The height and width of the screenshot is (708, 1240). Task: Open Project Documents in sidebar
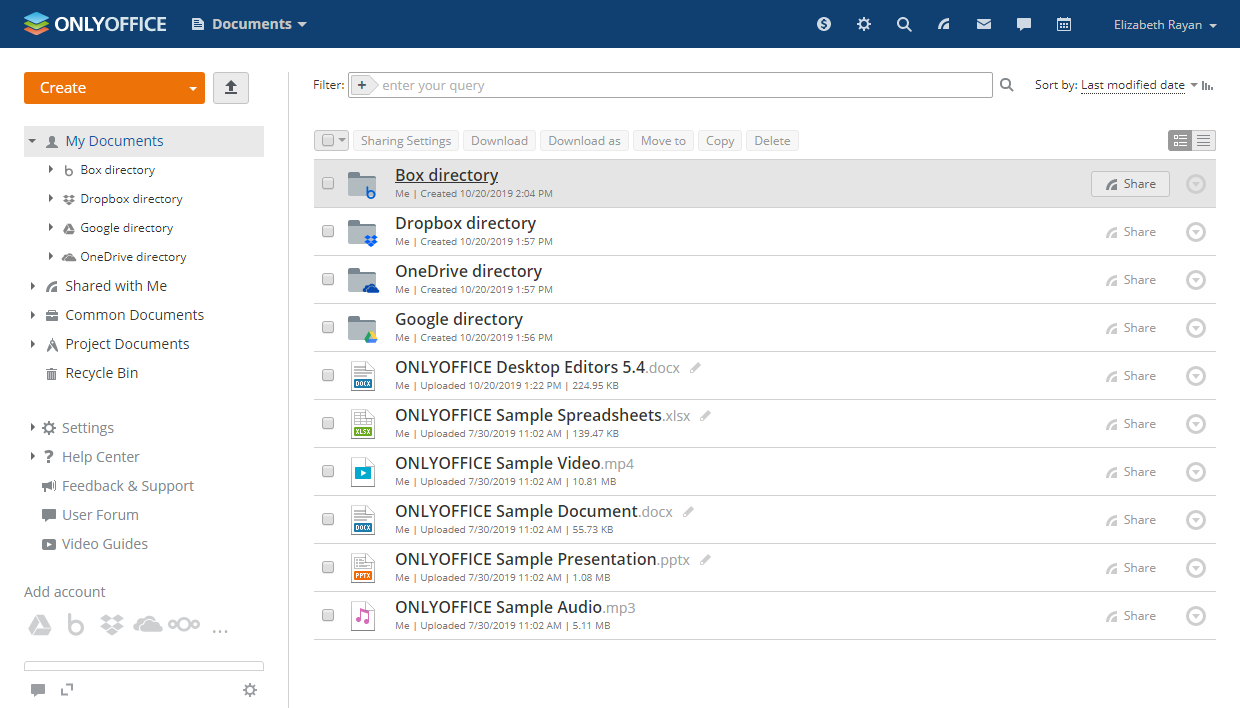point(127,344)
